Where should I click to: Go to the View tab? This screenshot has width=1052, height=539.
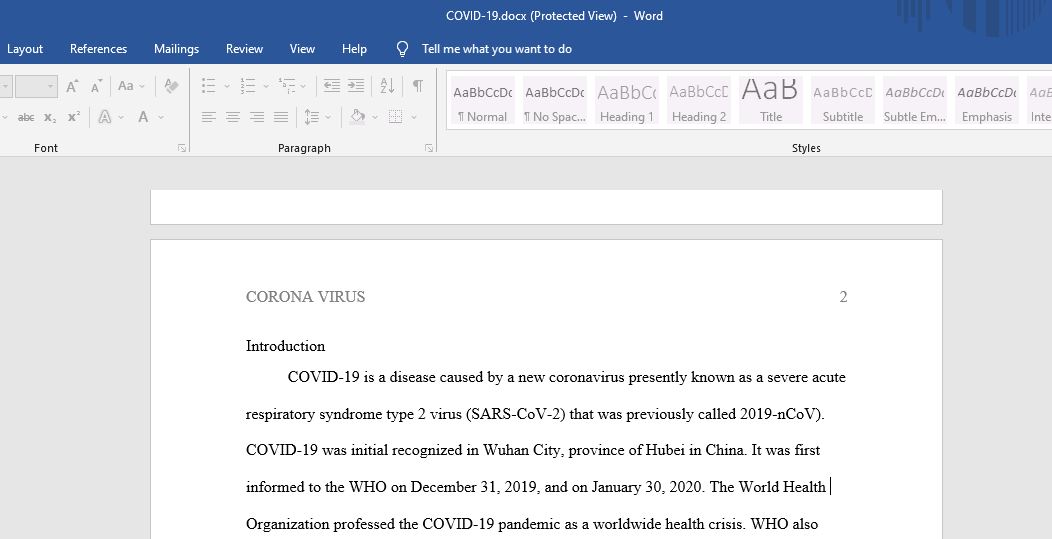(x=302, y=49)
